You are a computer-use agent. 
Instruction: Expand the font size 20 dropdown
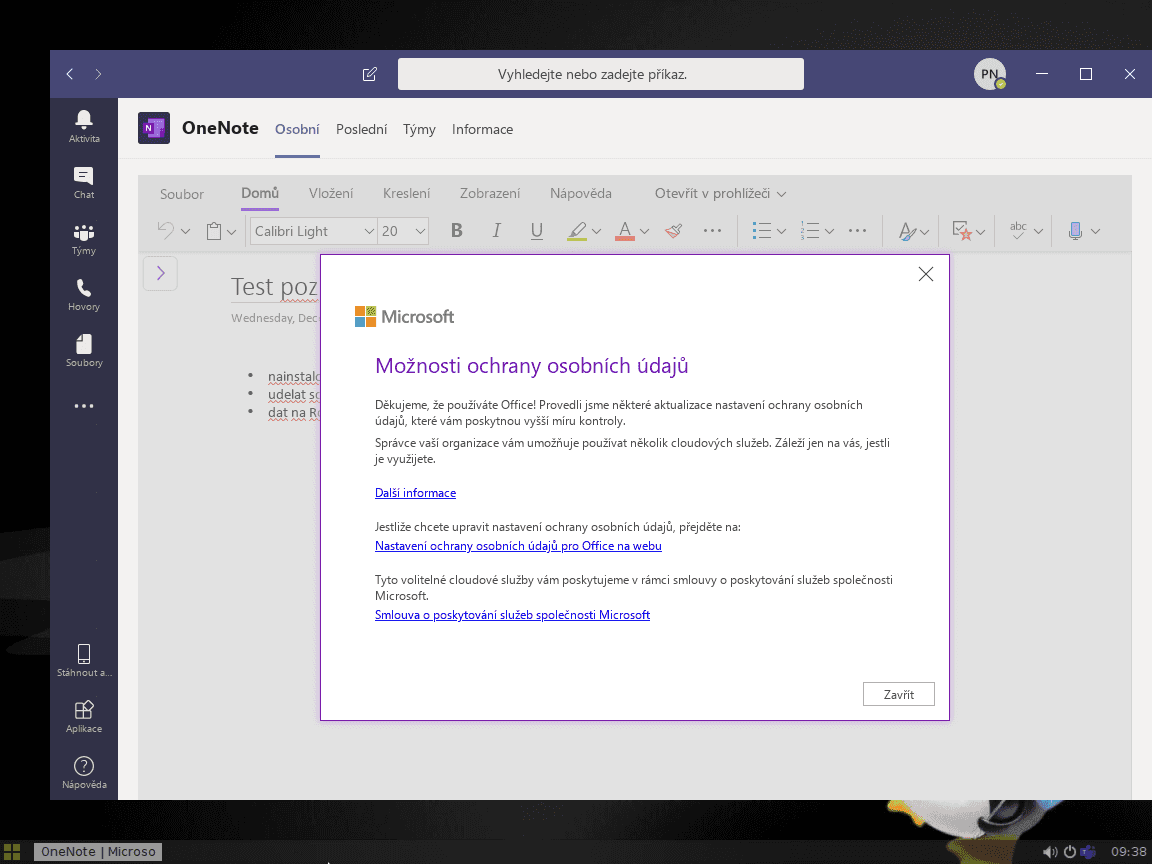click(403, 230)
